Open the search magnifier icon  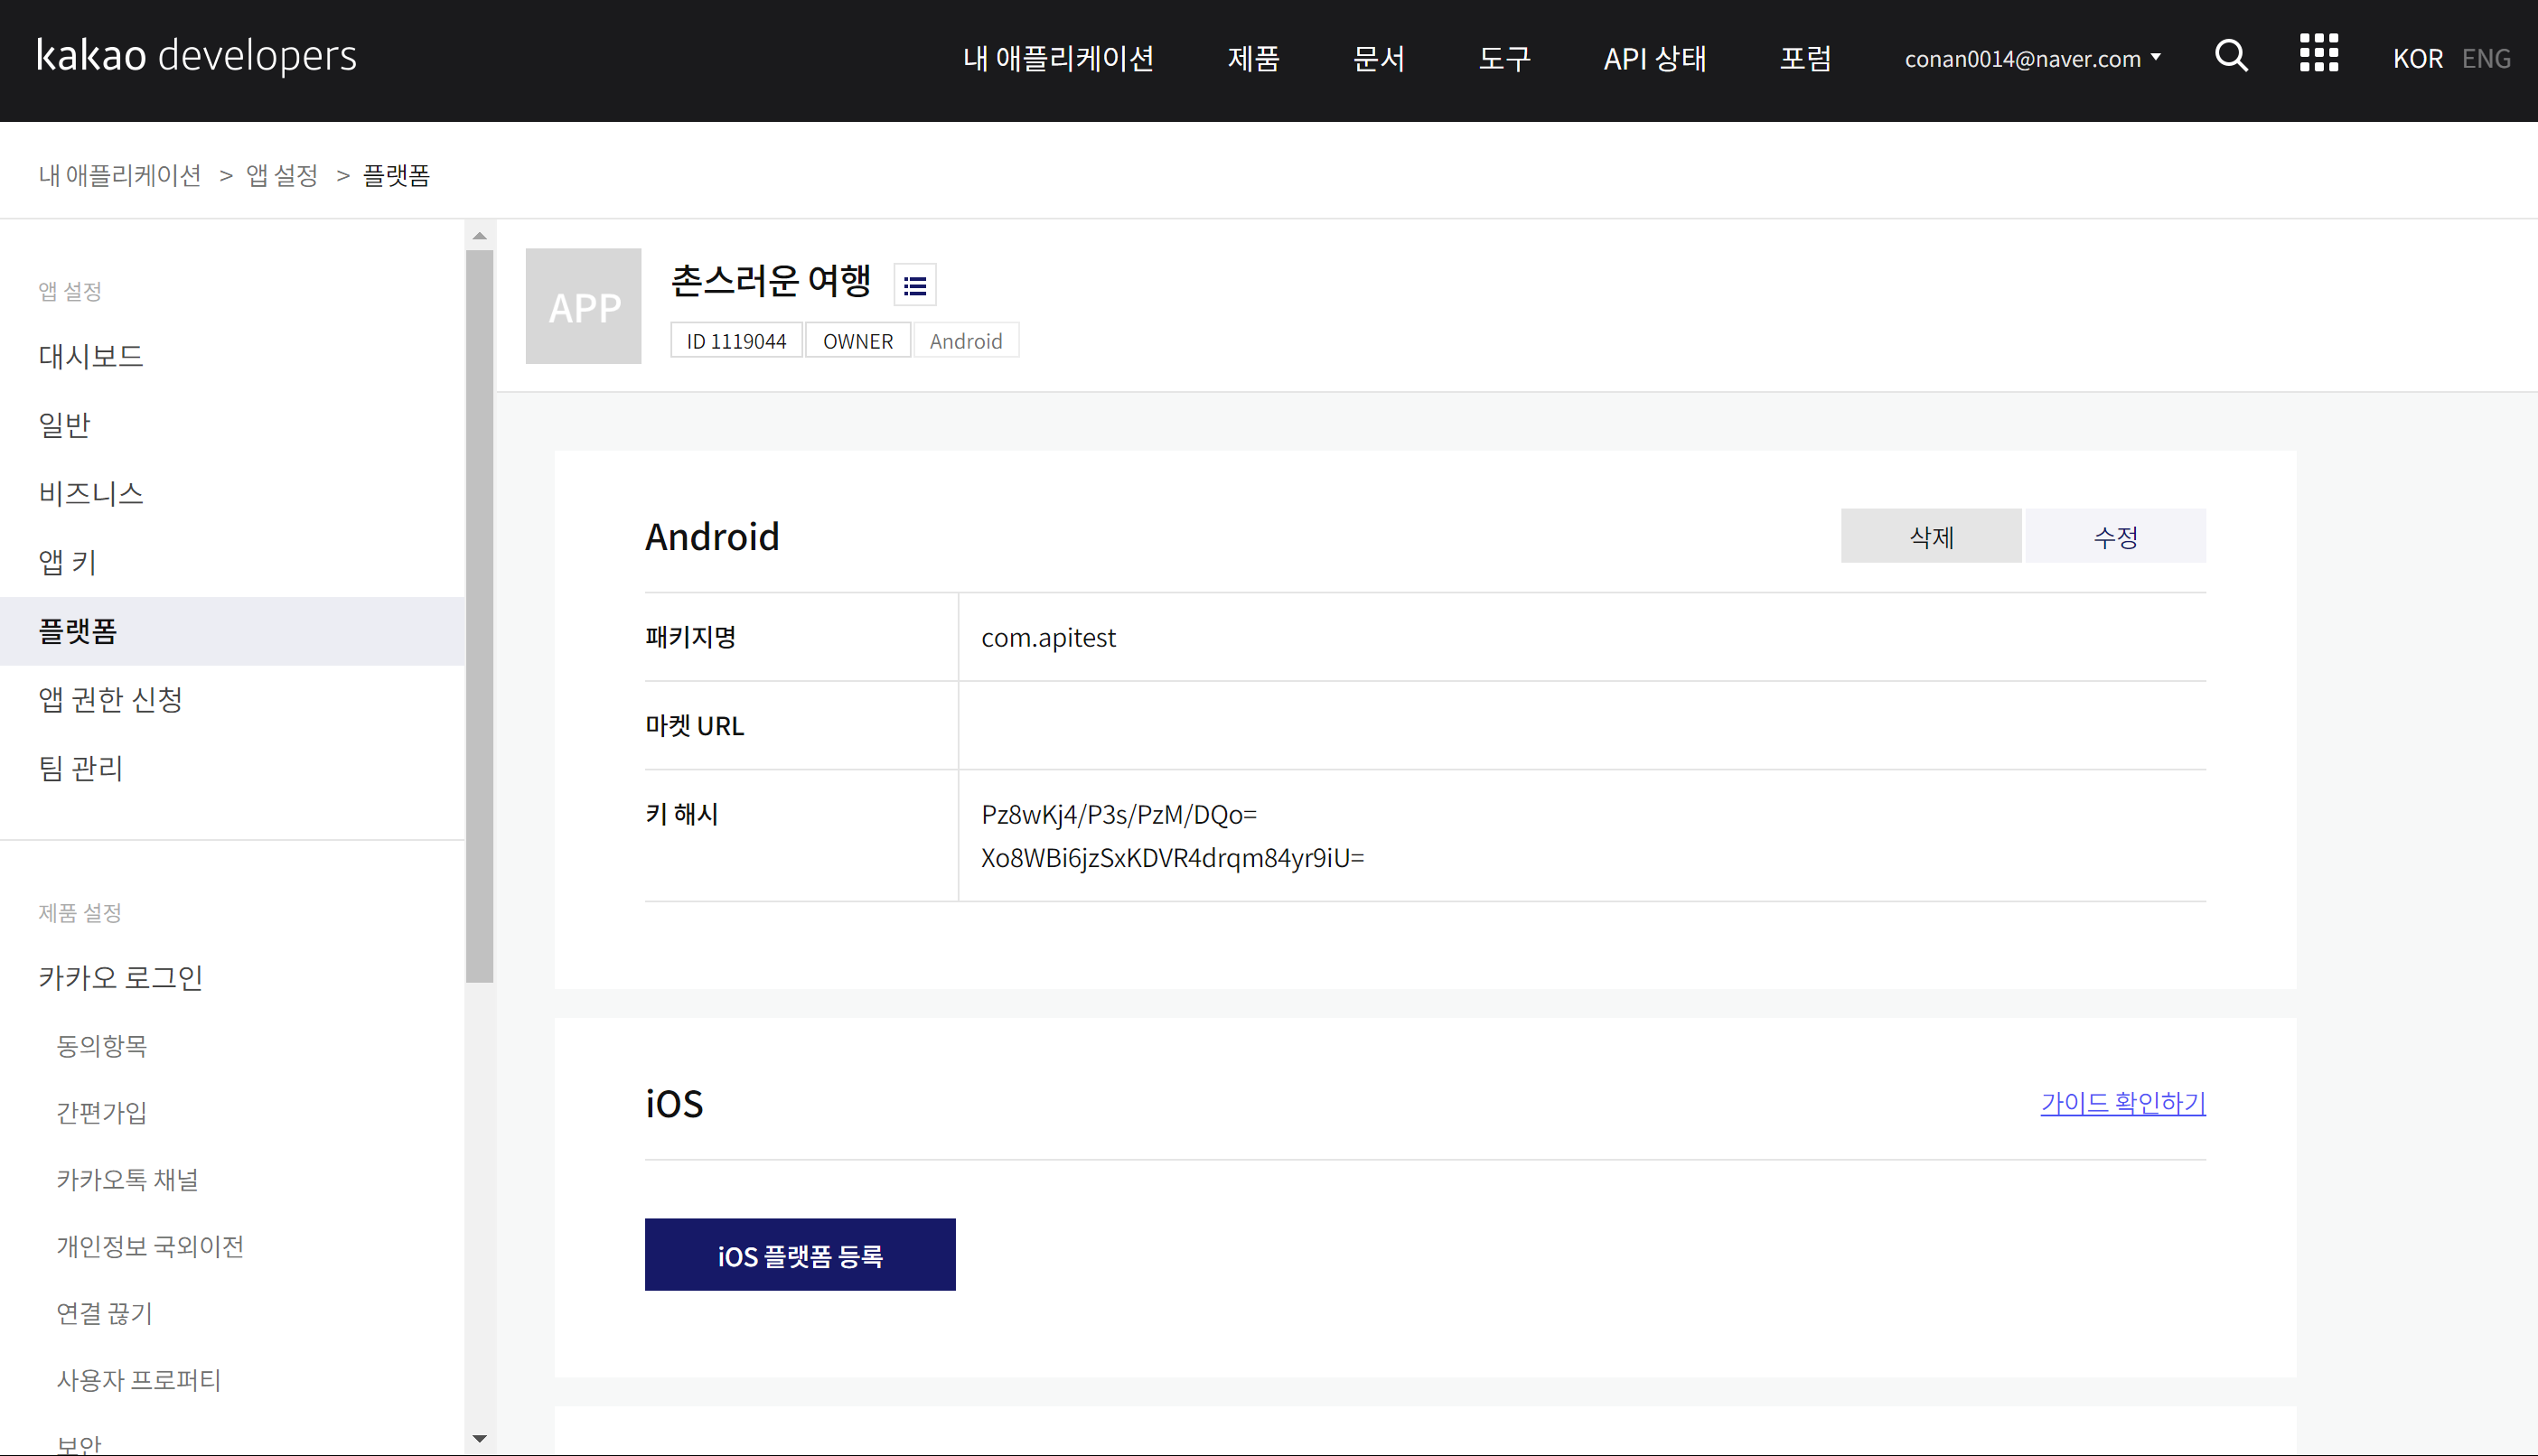tap(2231, 55)
